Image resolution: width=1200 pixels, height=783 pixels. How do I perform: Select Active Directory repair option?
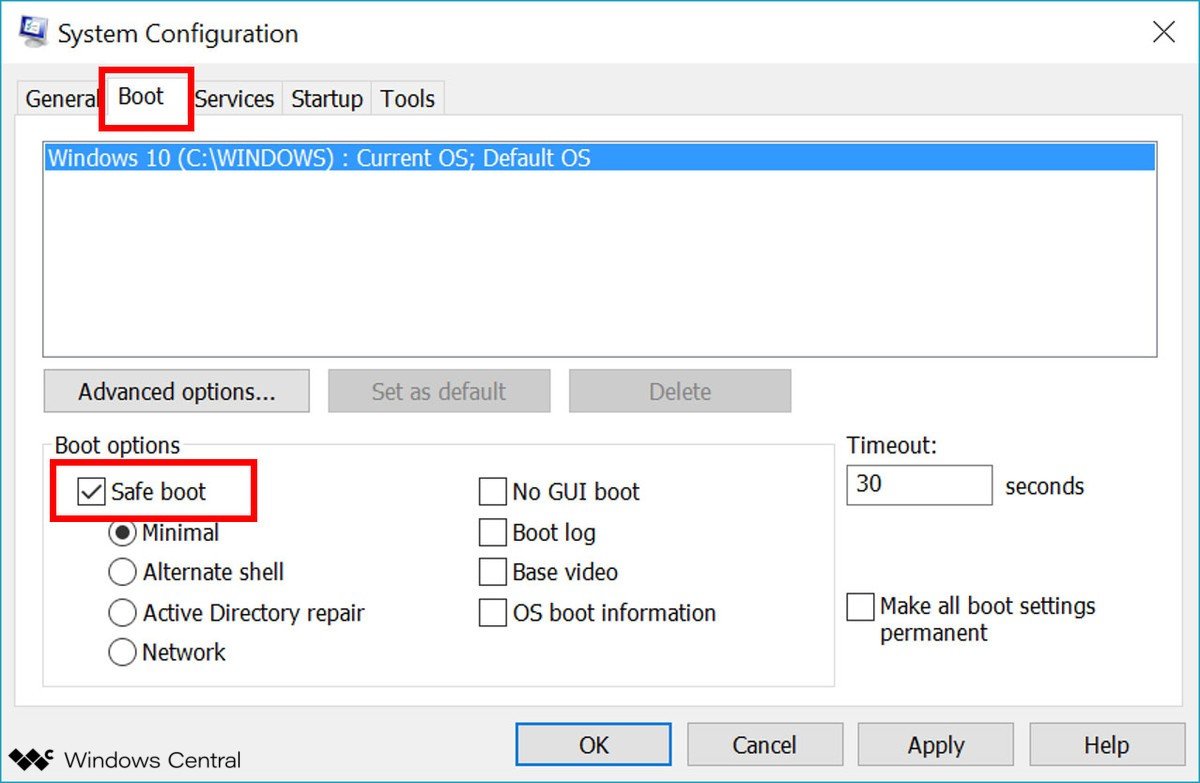tap(122, 613)
